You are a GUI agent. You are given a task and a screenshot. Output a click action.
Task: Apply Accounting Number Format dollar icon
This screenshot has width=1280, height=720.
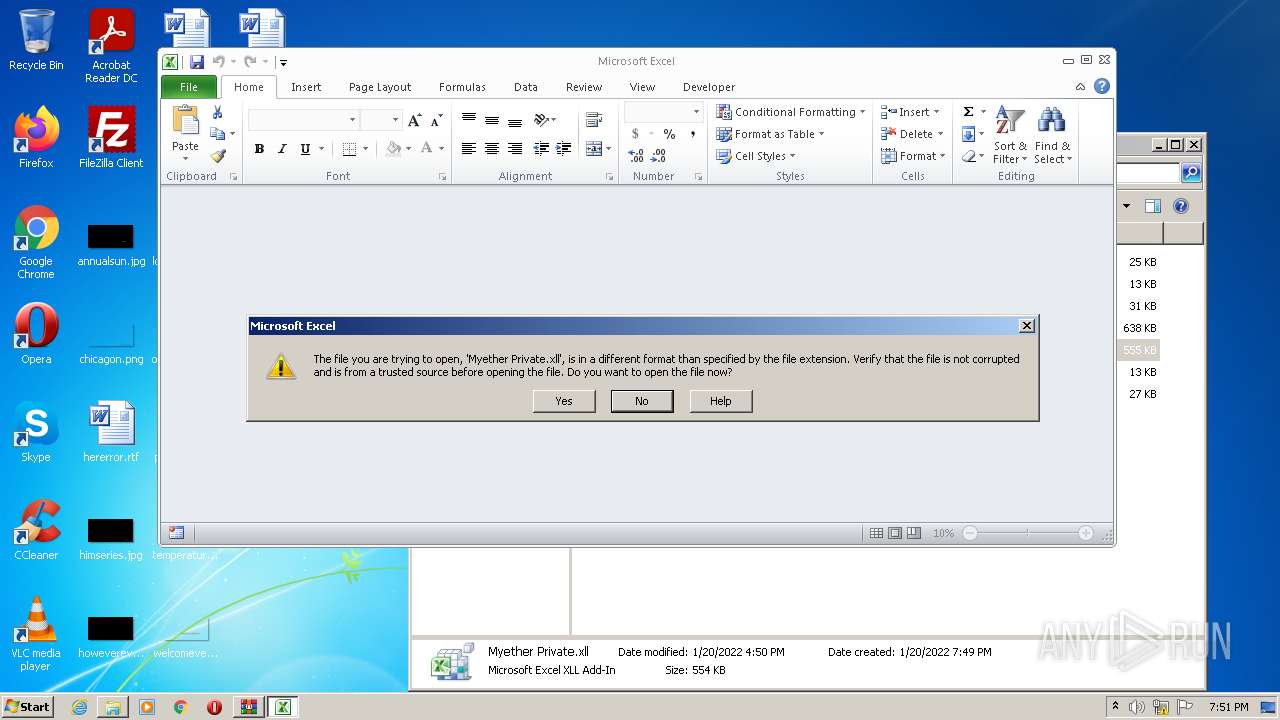pos(635,134)
